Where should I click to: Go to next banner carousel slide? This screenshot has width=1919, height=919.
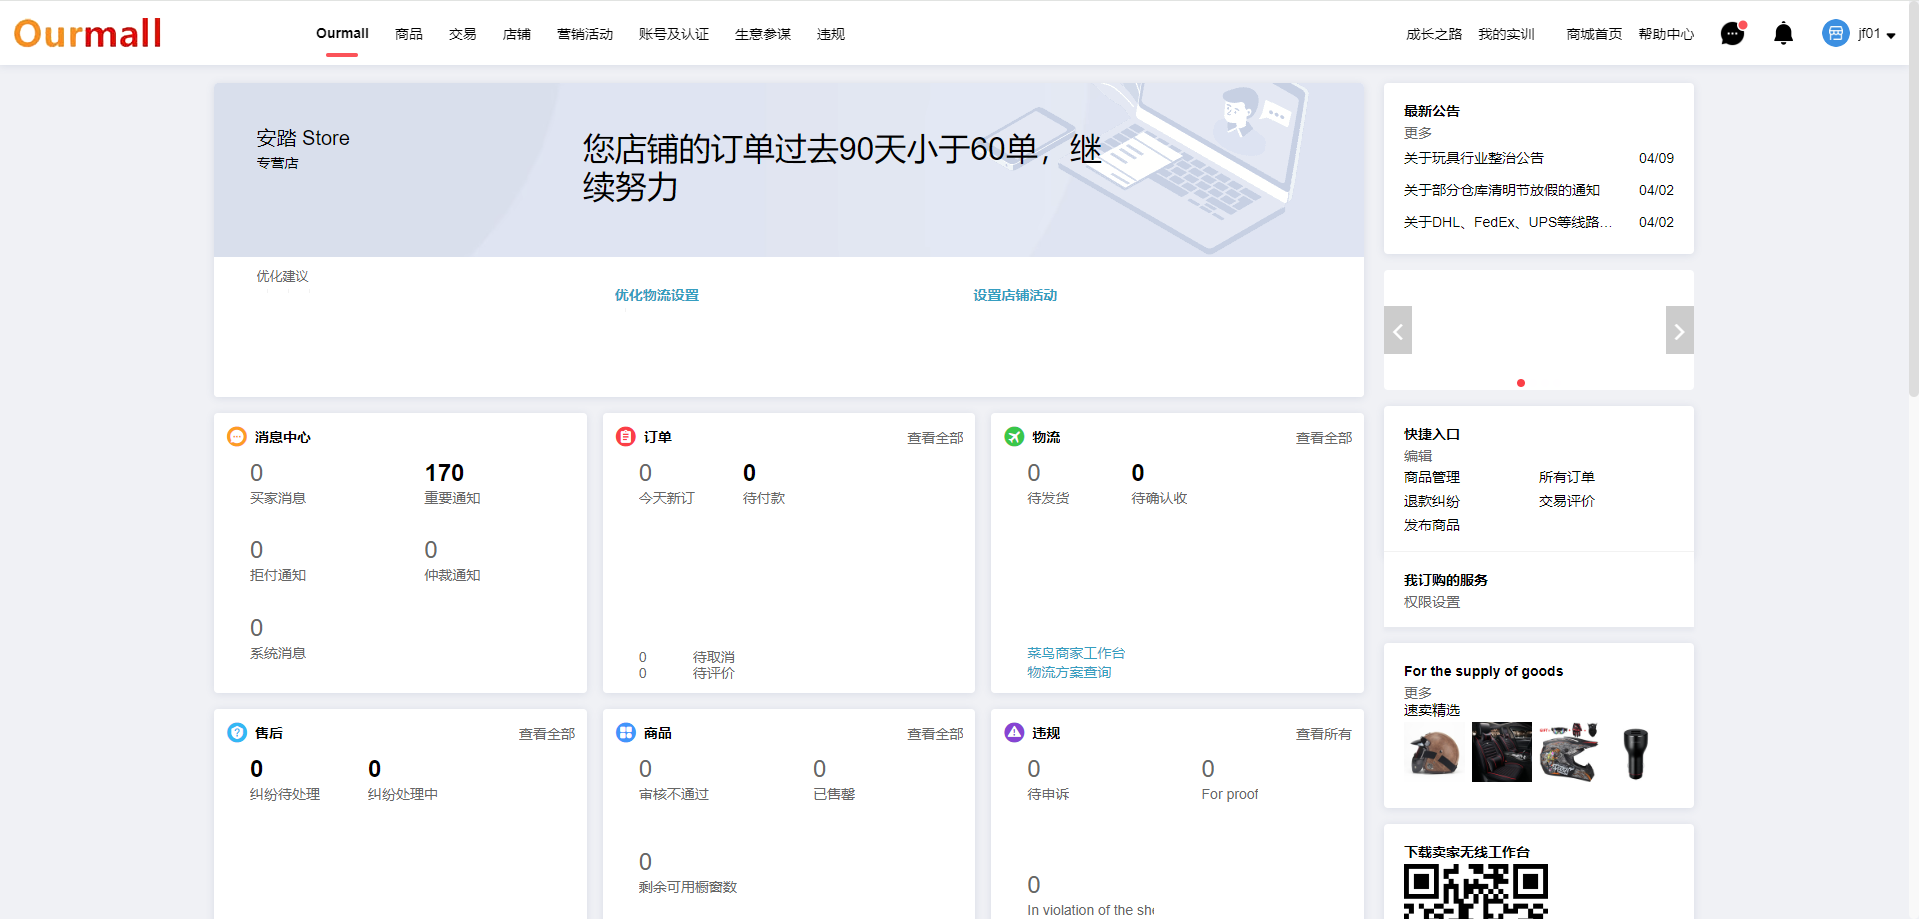click(x=1679, y=331)
